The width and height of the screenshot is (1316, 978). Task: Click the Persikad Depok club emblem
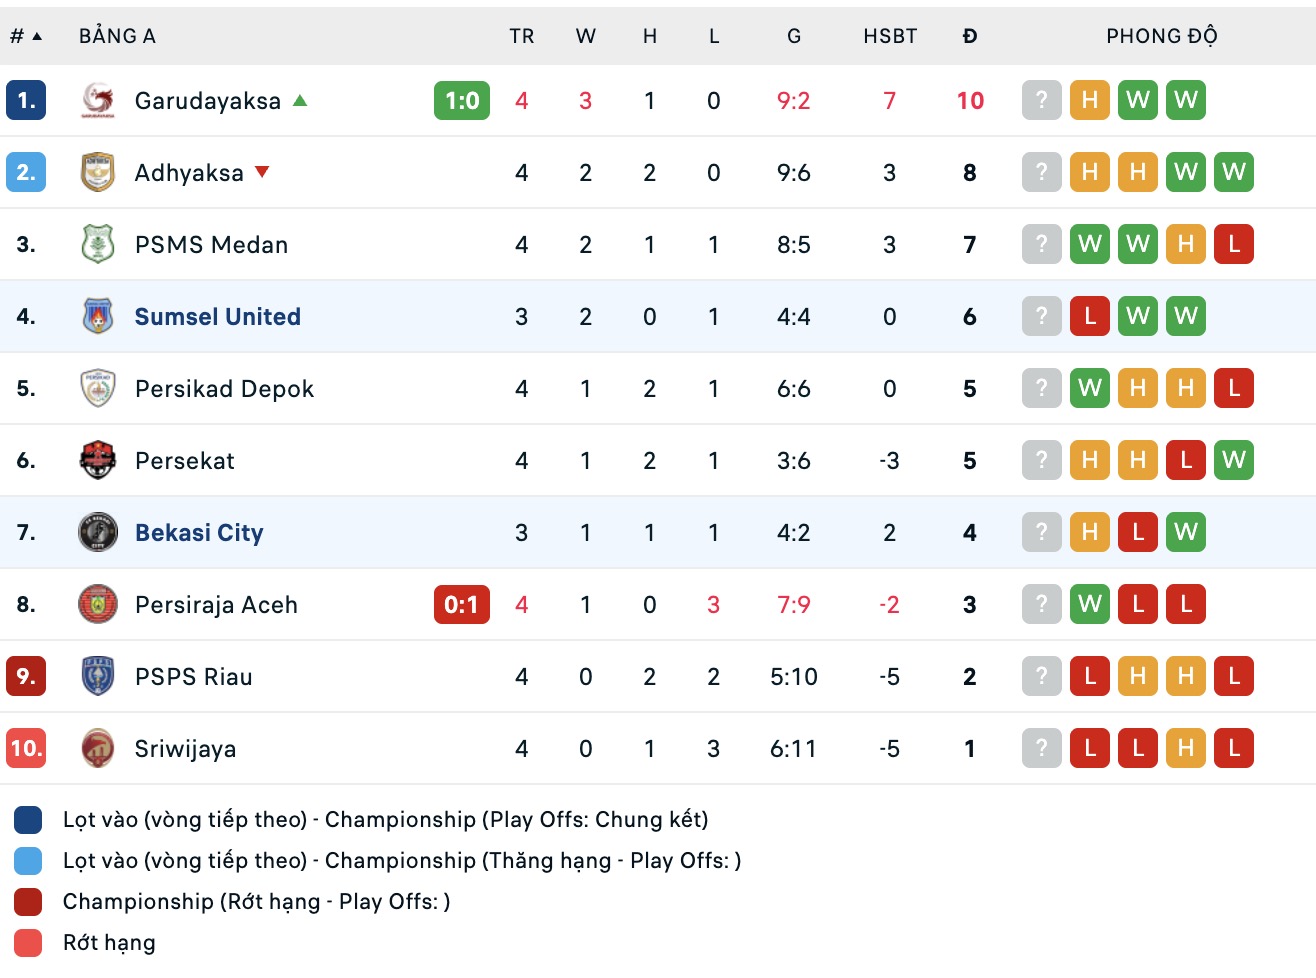pyautogui.click(x=97, y=388)
